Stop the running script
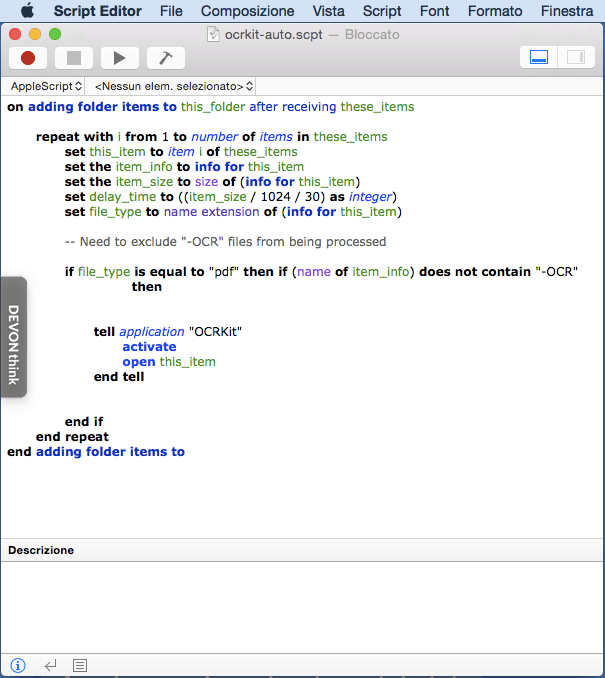 tap(74, 58)
